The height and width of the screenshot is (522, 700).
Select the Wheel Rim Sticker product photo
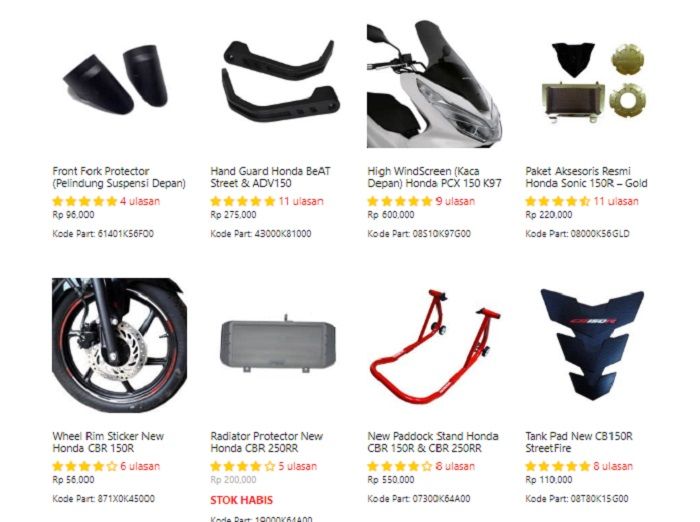(119, 345)
